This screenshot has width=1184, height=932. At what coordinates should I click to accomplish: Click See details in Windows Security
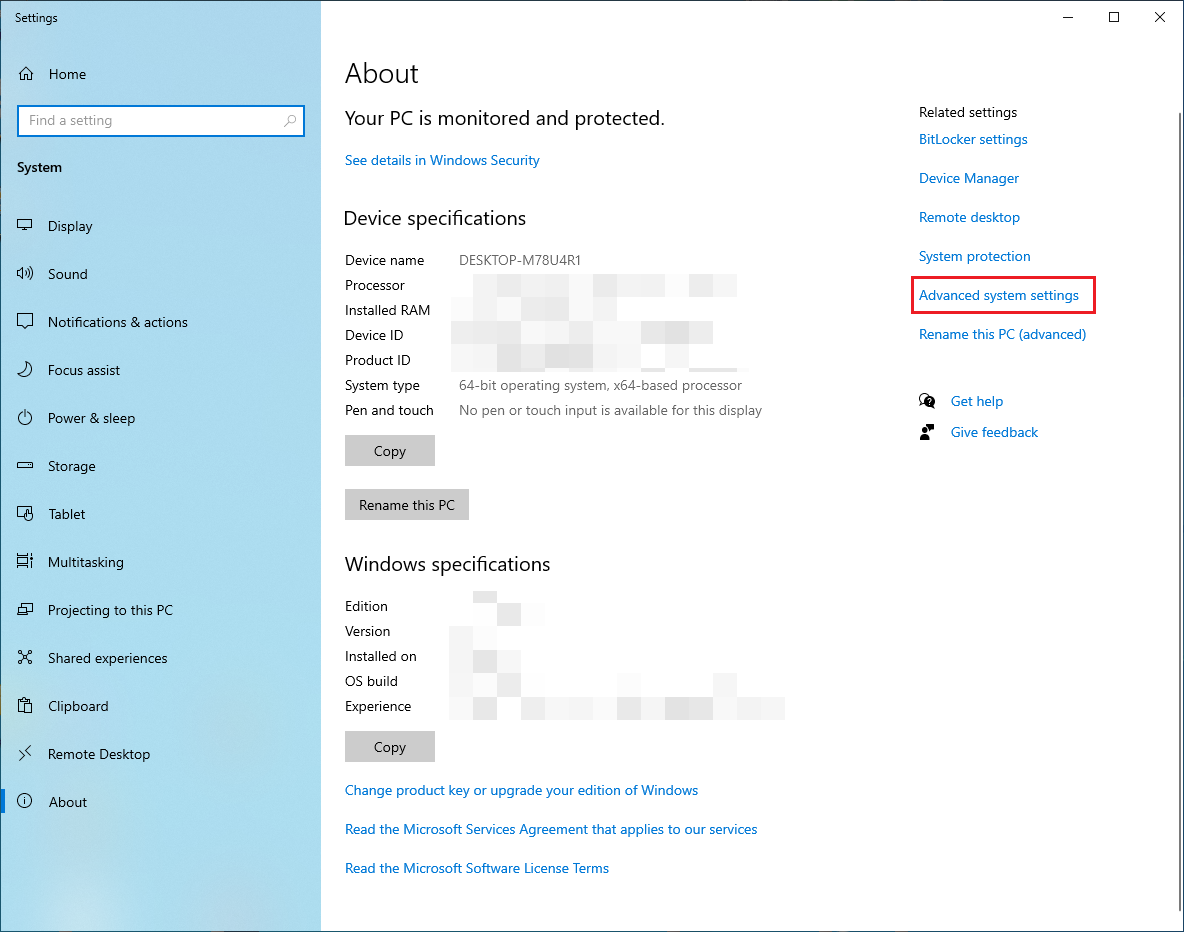point(442,161)
